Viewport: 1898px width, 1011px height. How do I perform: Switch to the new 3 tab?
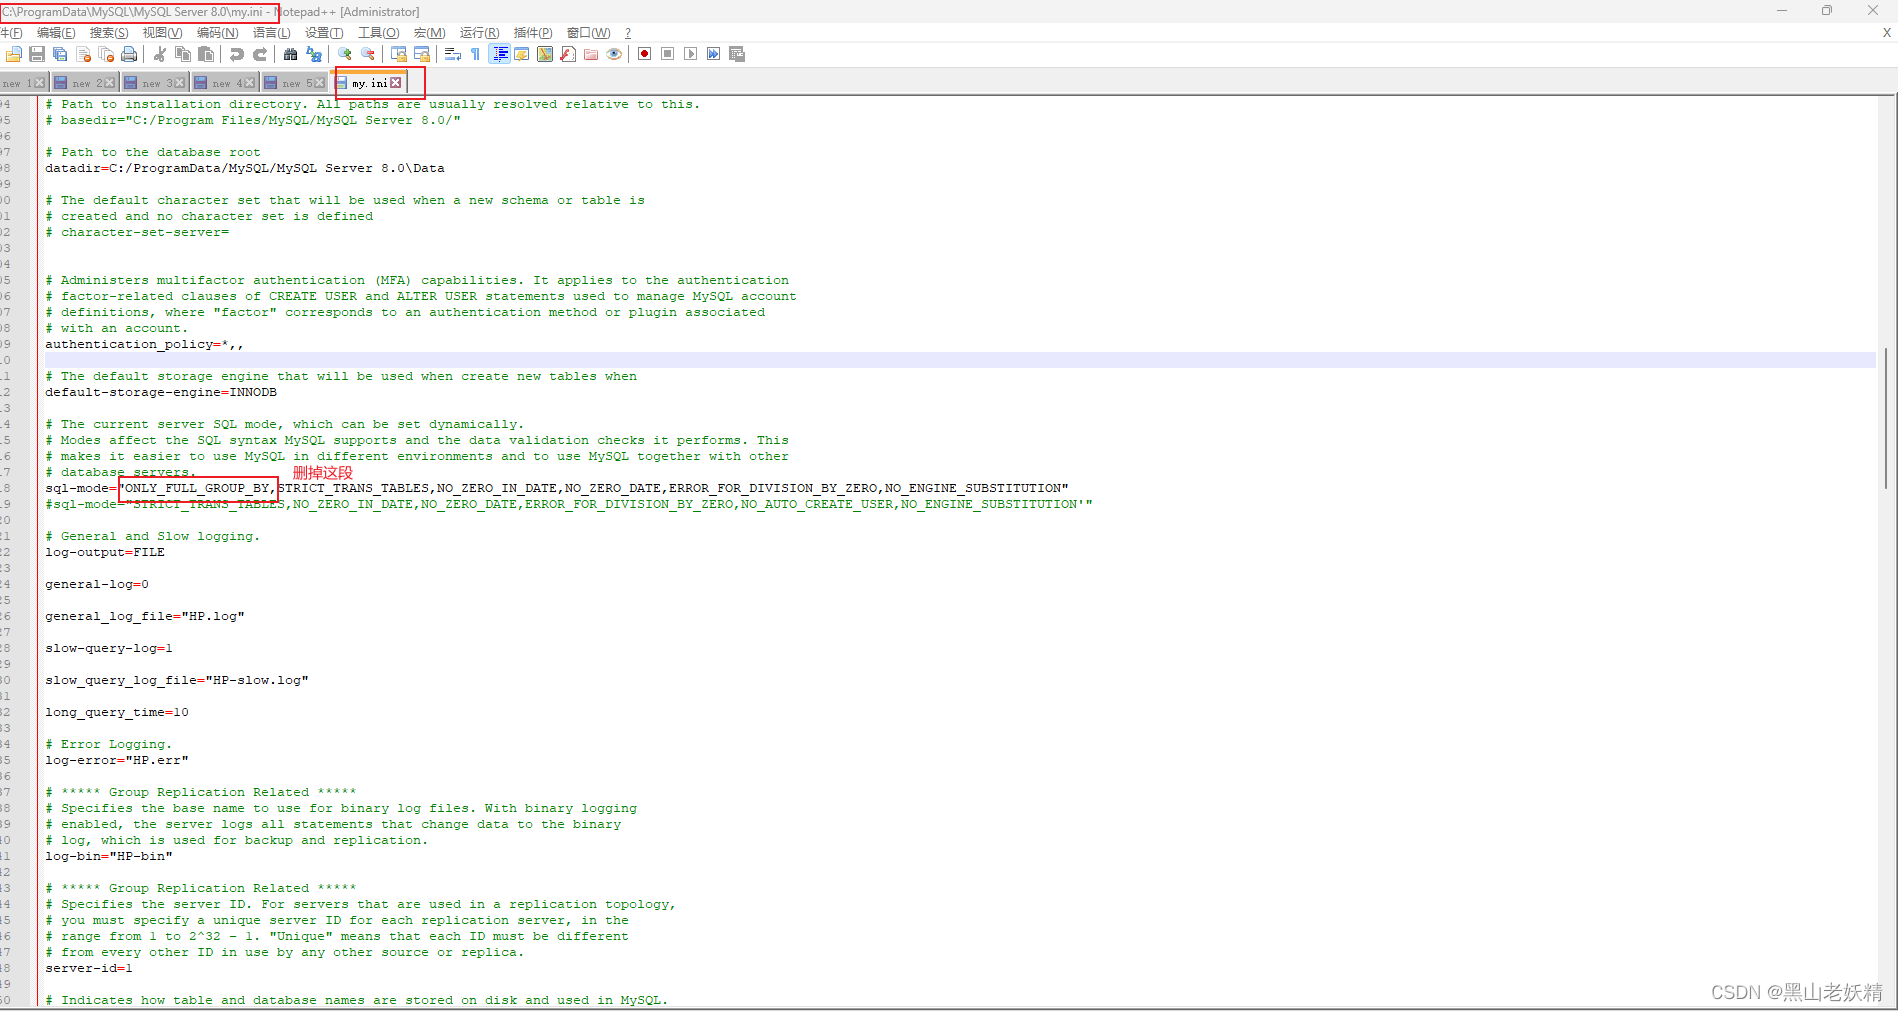(x=154, y=83)
